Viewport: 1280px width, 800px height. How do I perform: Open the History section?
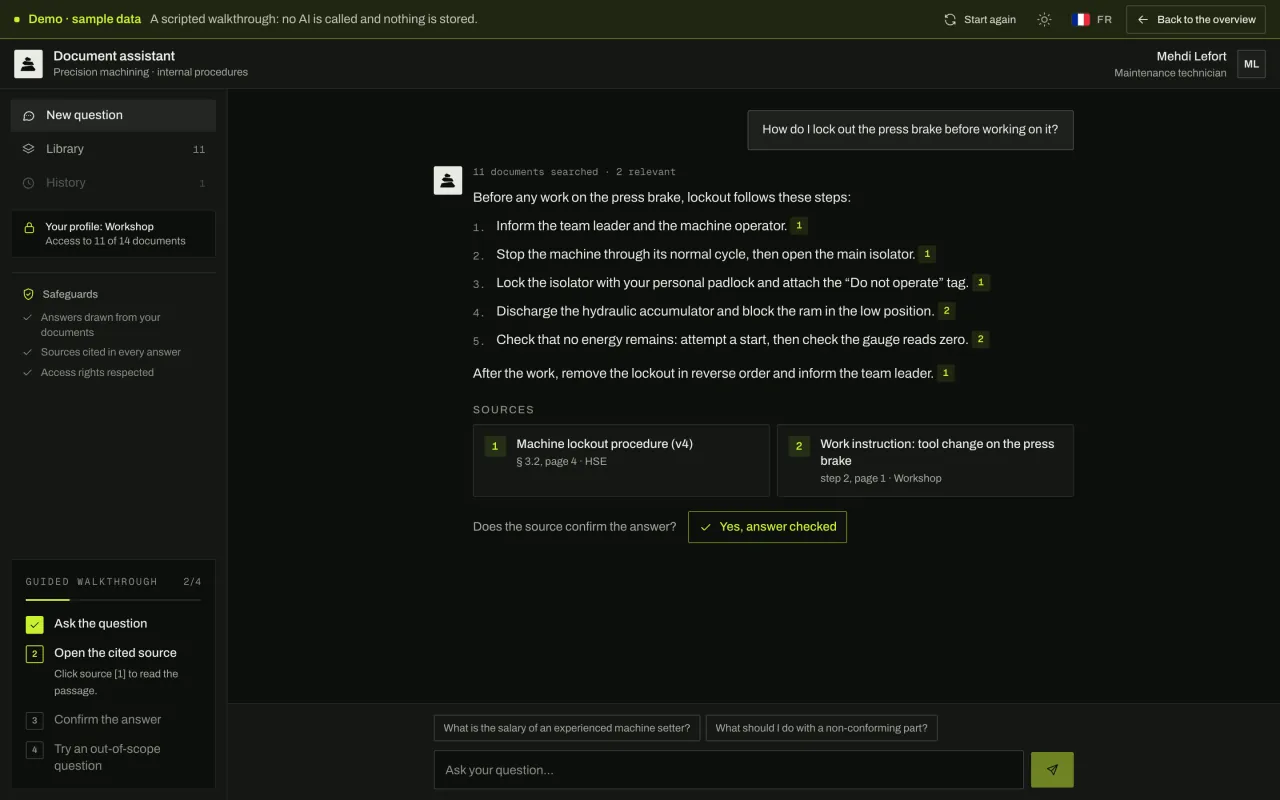(113, 183)
